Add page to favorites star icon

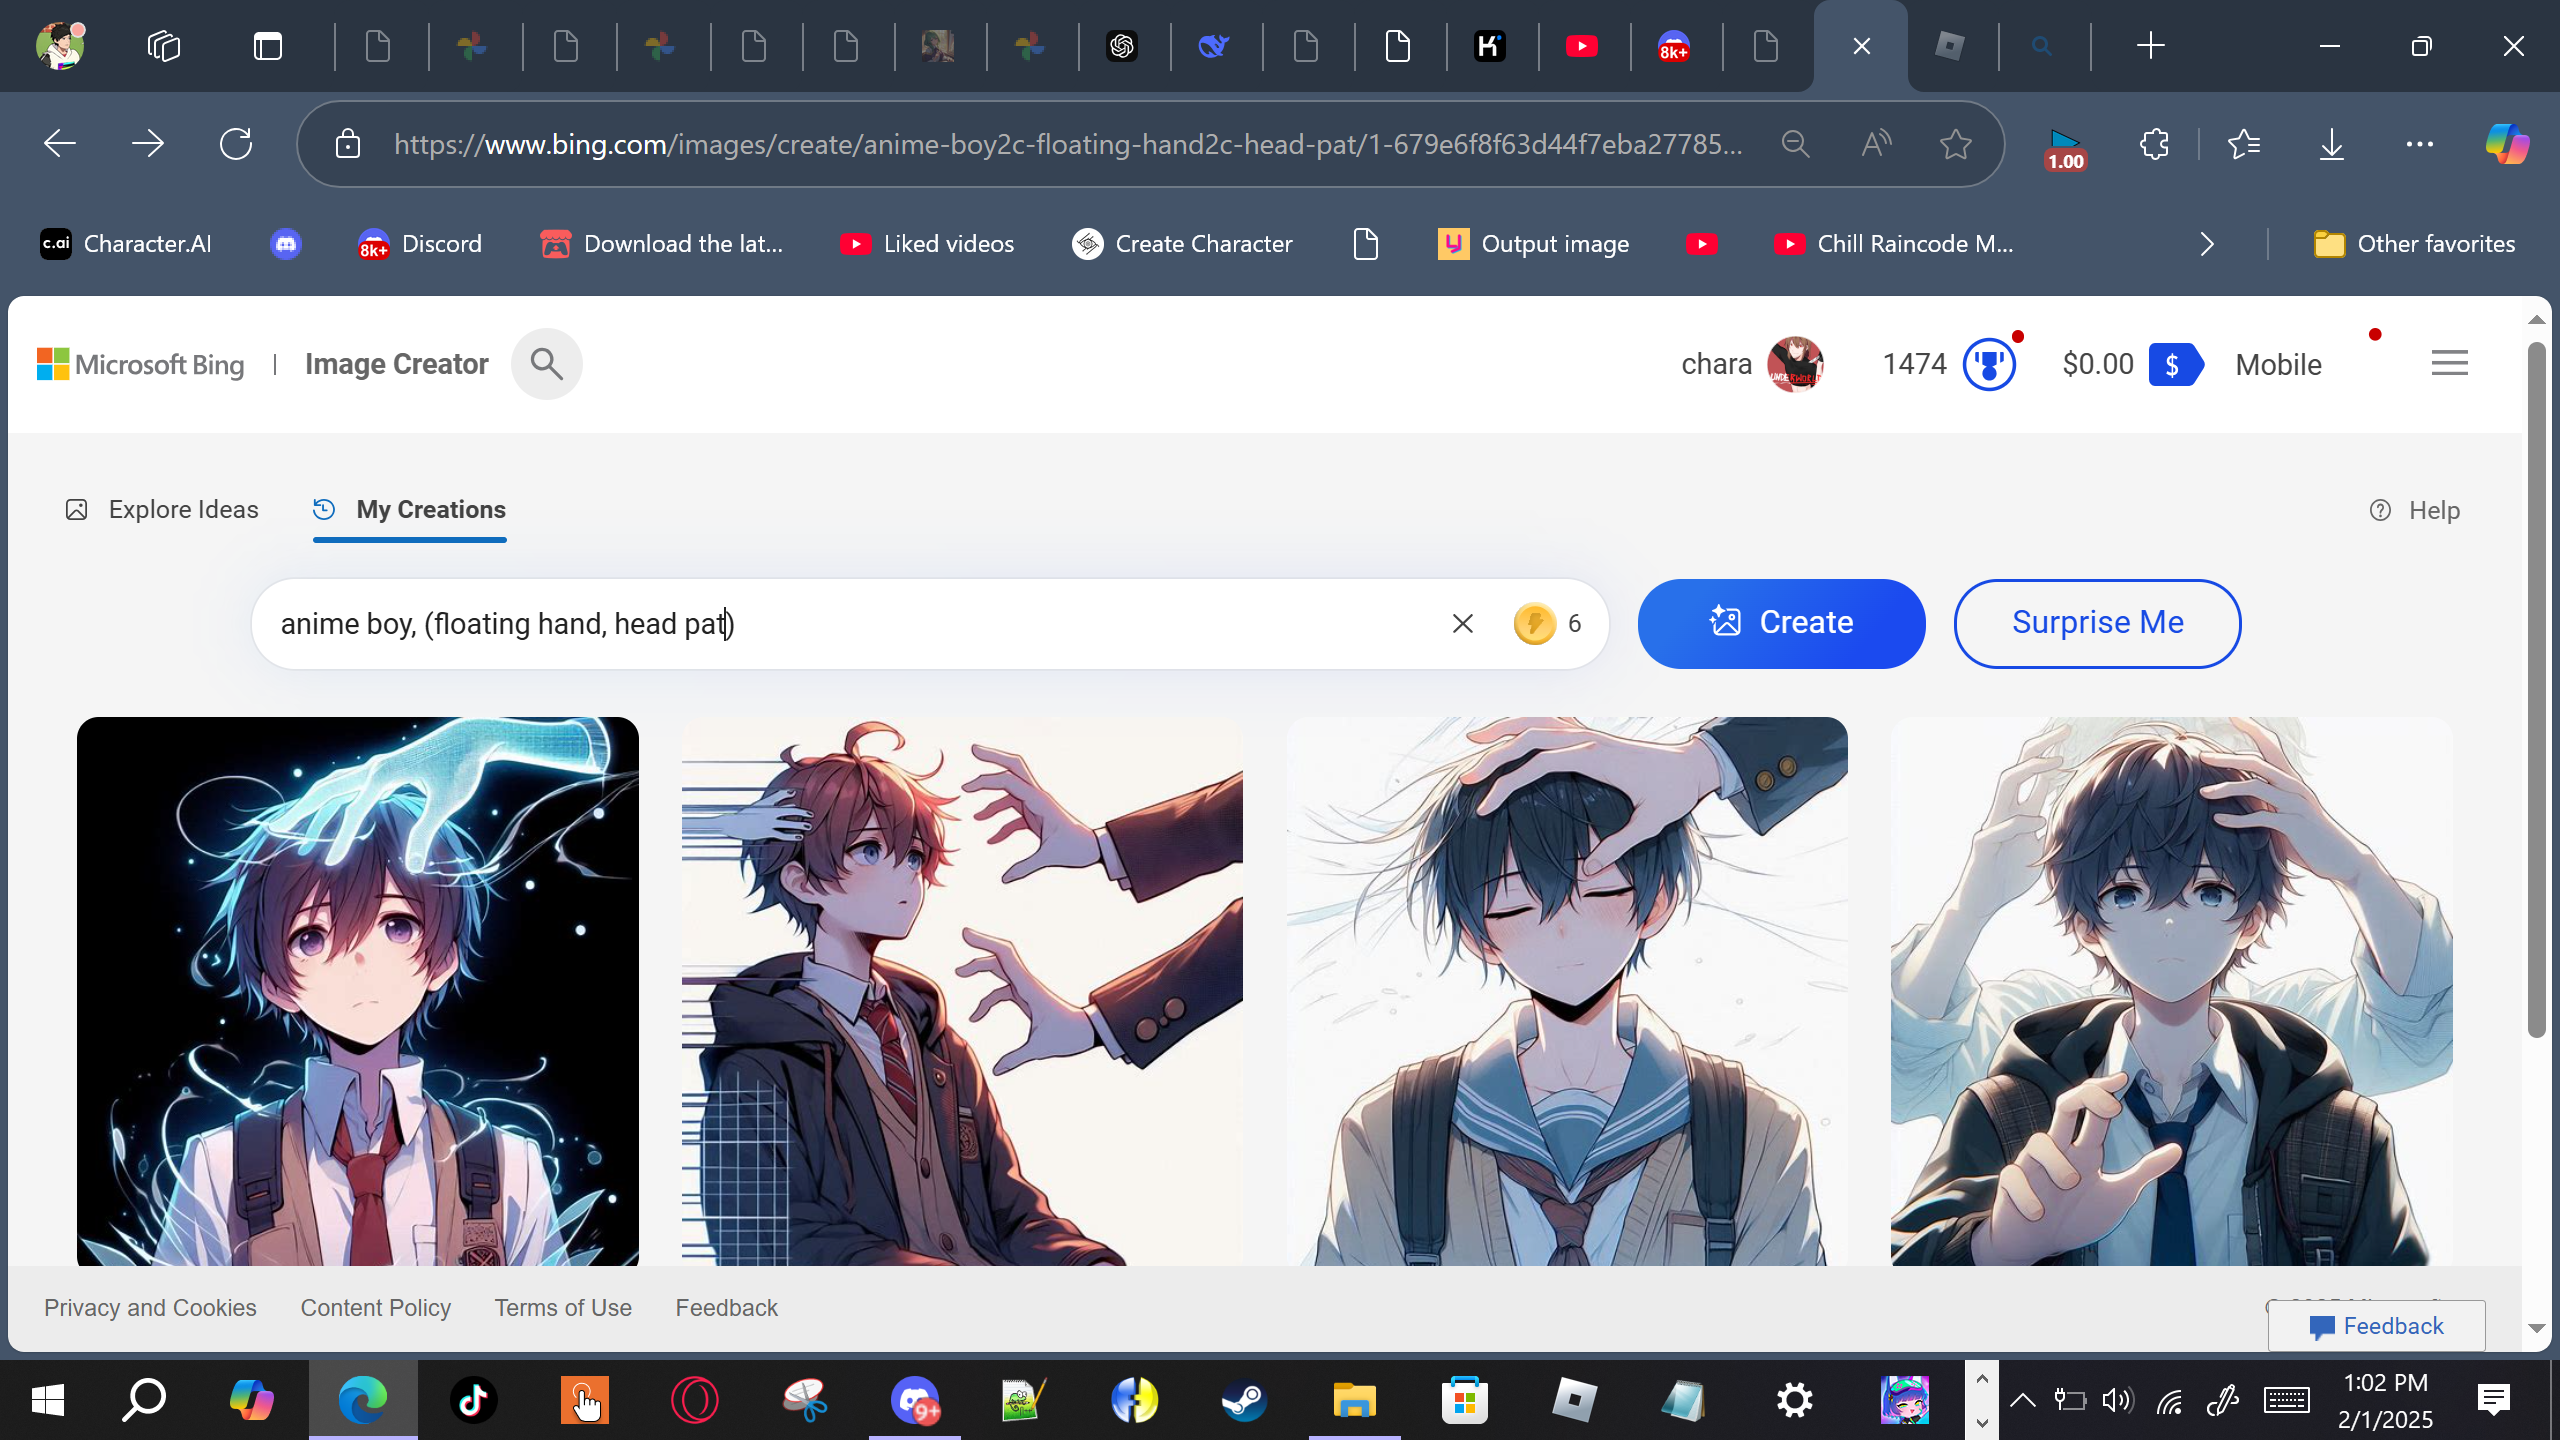point(1955,145)
